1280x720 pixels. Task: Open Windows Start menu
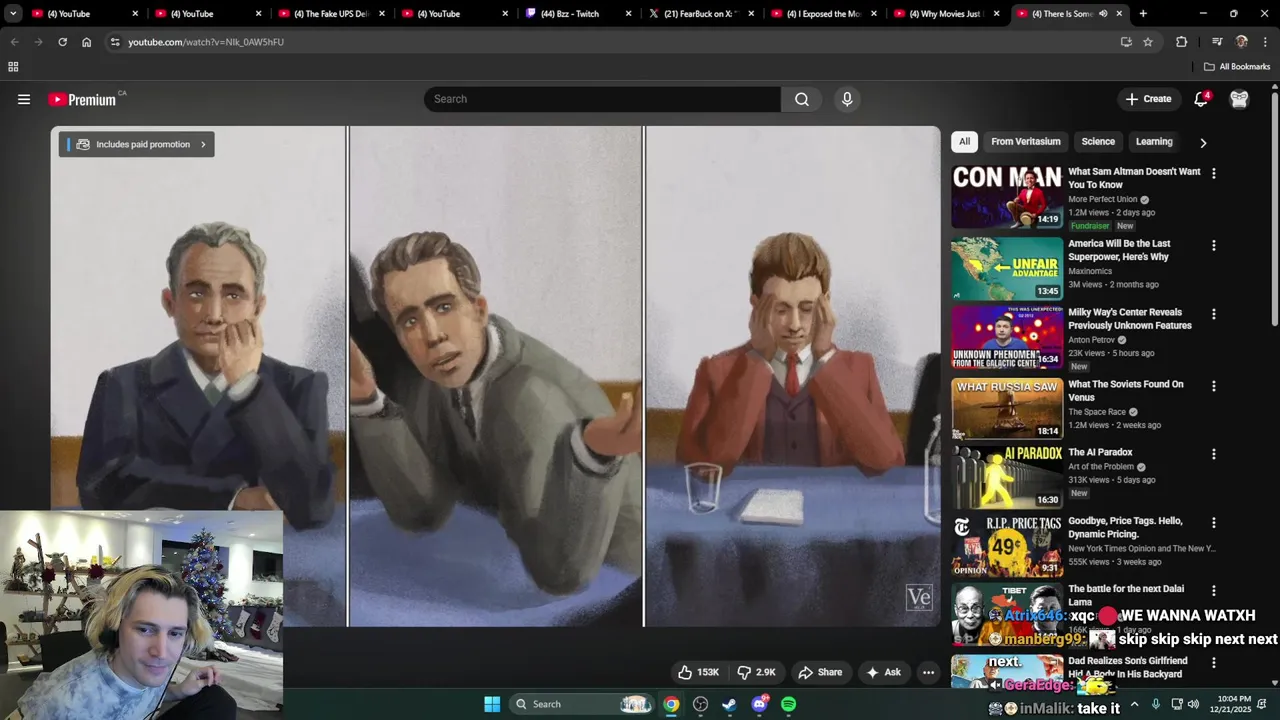[x=492, y=704]
